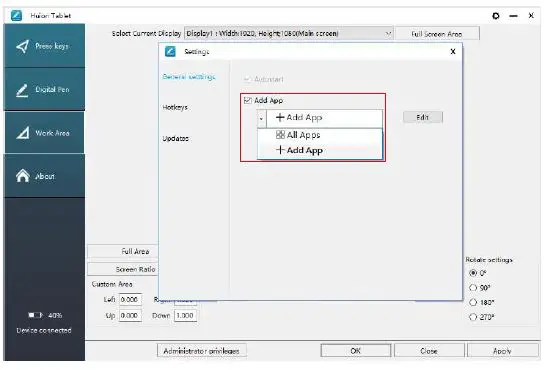
Task: Click the Screen Ratio button
Action: 123,269
